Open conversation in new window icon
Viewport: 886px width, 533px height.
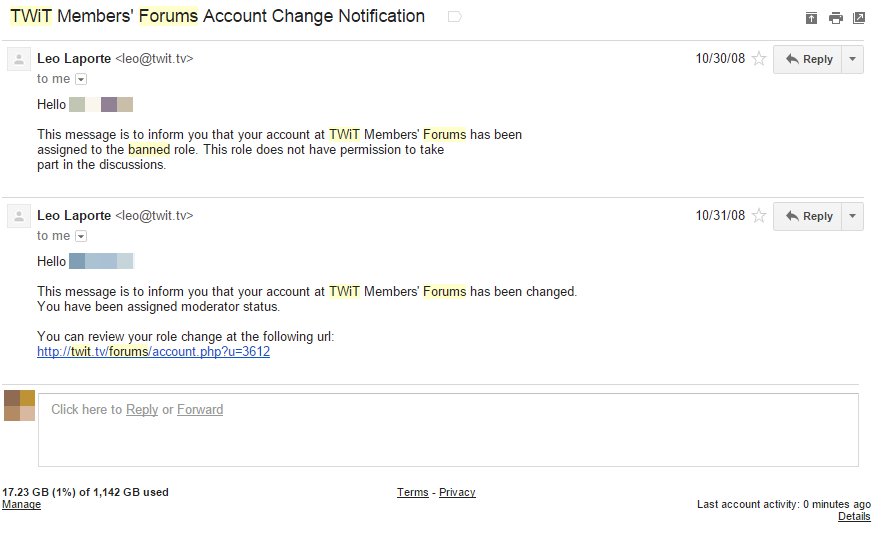(859, 18)
